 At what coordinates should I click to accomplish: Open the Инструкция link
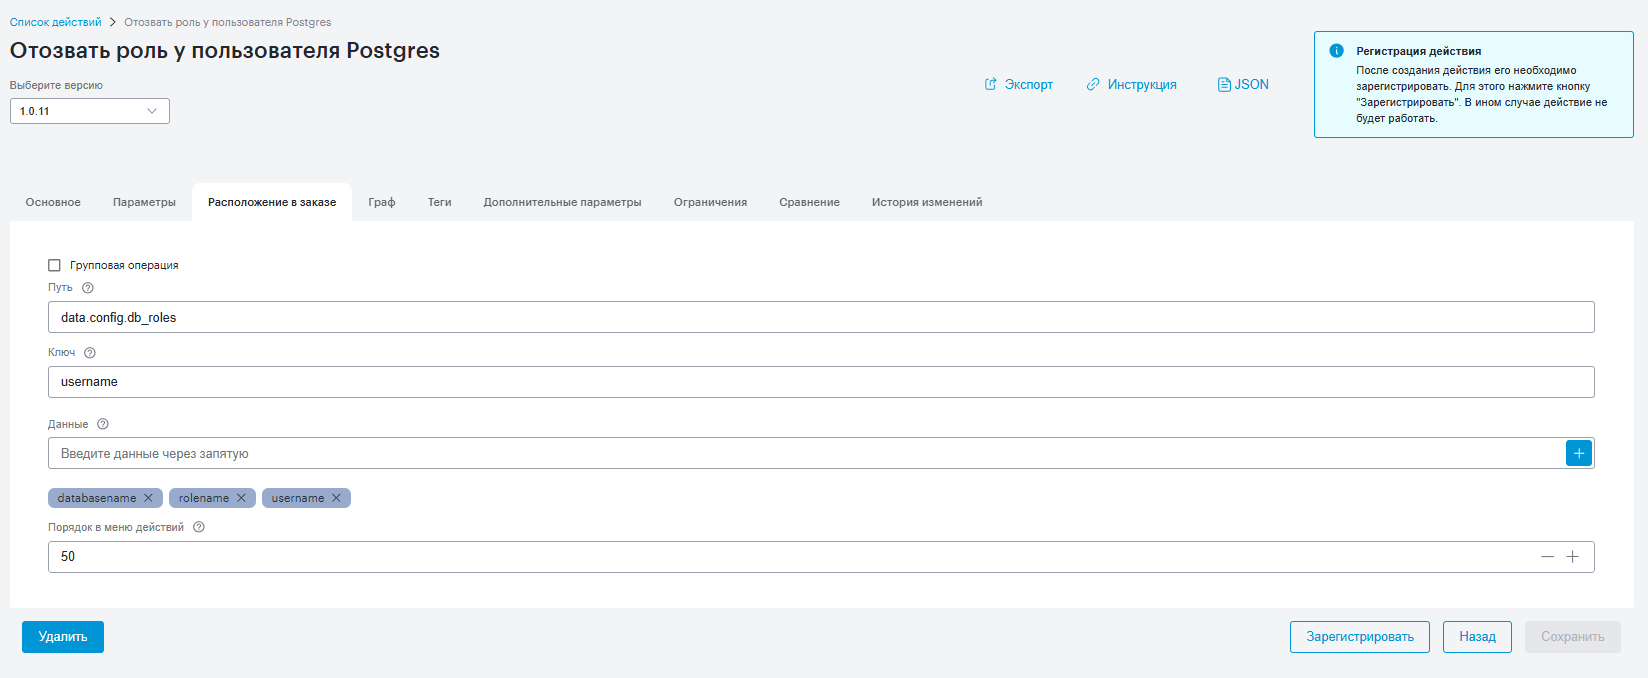(x=1132, y=85)
